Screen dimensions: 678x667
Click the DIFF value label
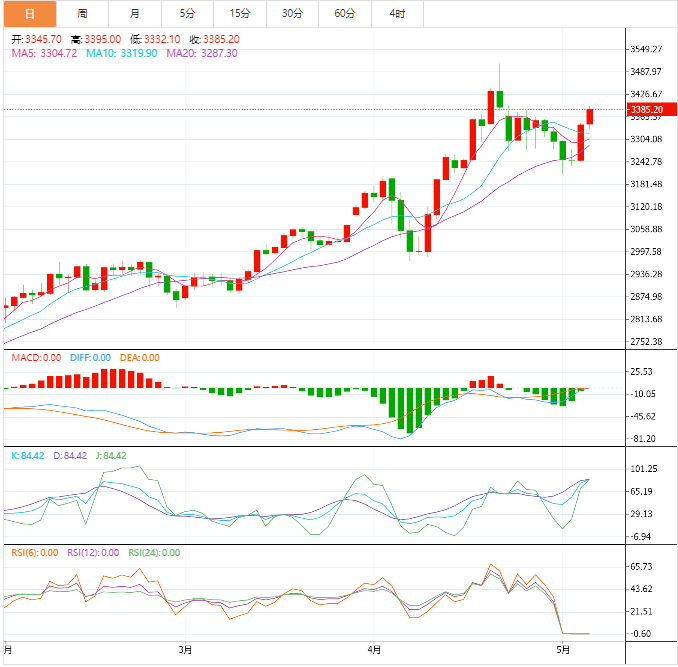point(91,357)
